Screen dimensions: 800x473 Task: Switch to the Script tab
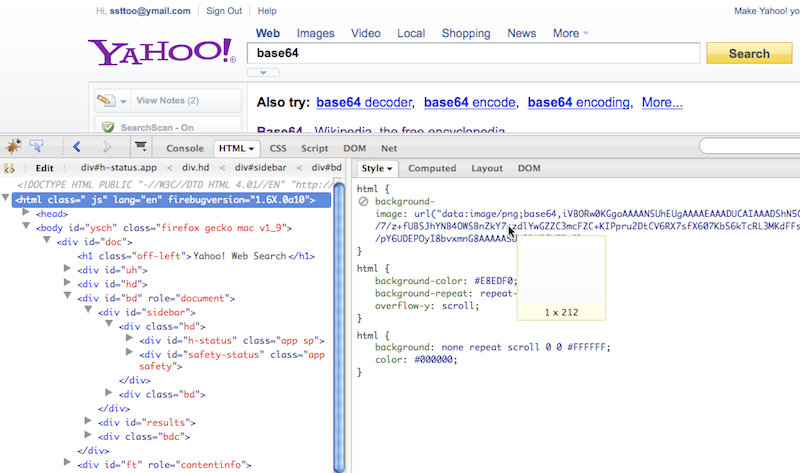(314, 148)
